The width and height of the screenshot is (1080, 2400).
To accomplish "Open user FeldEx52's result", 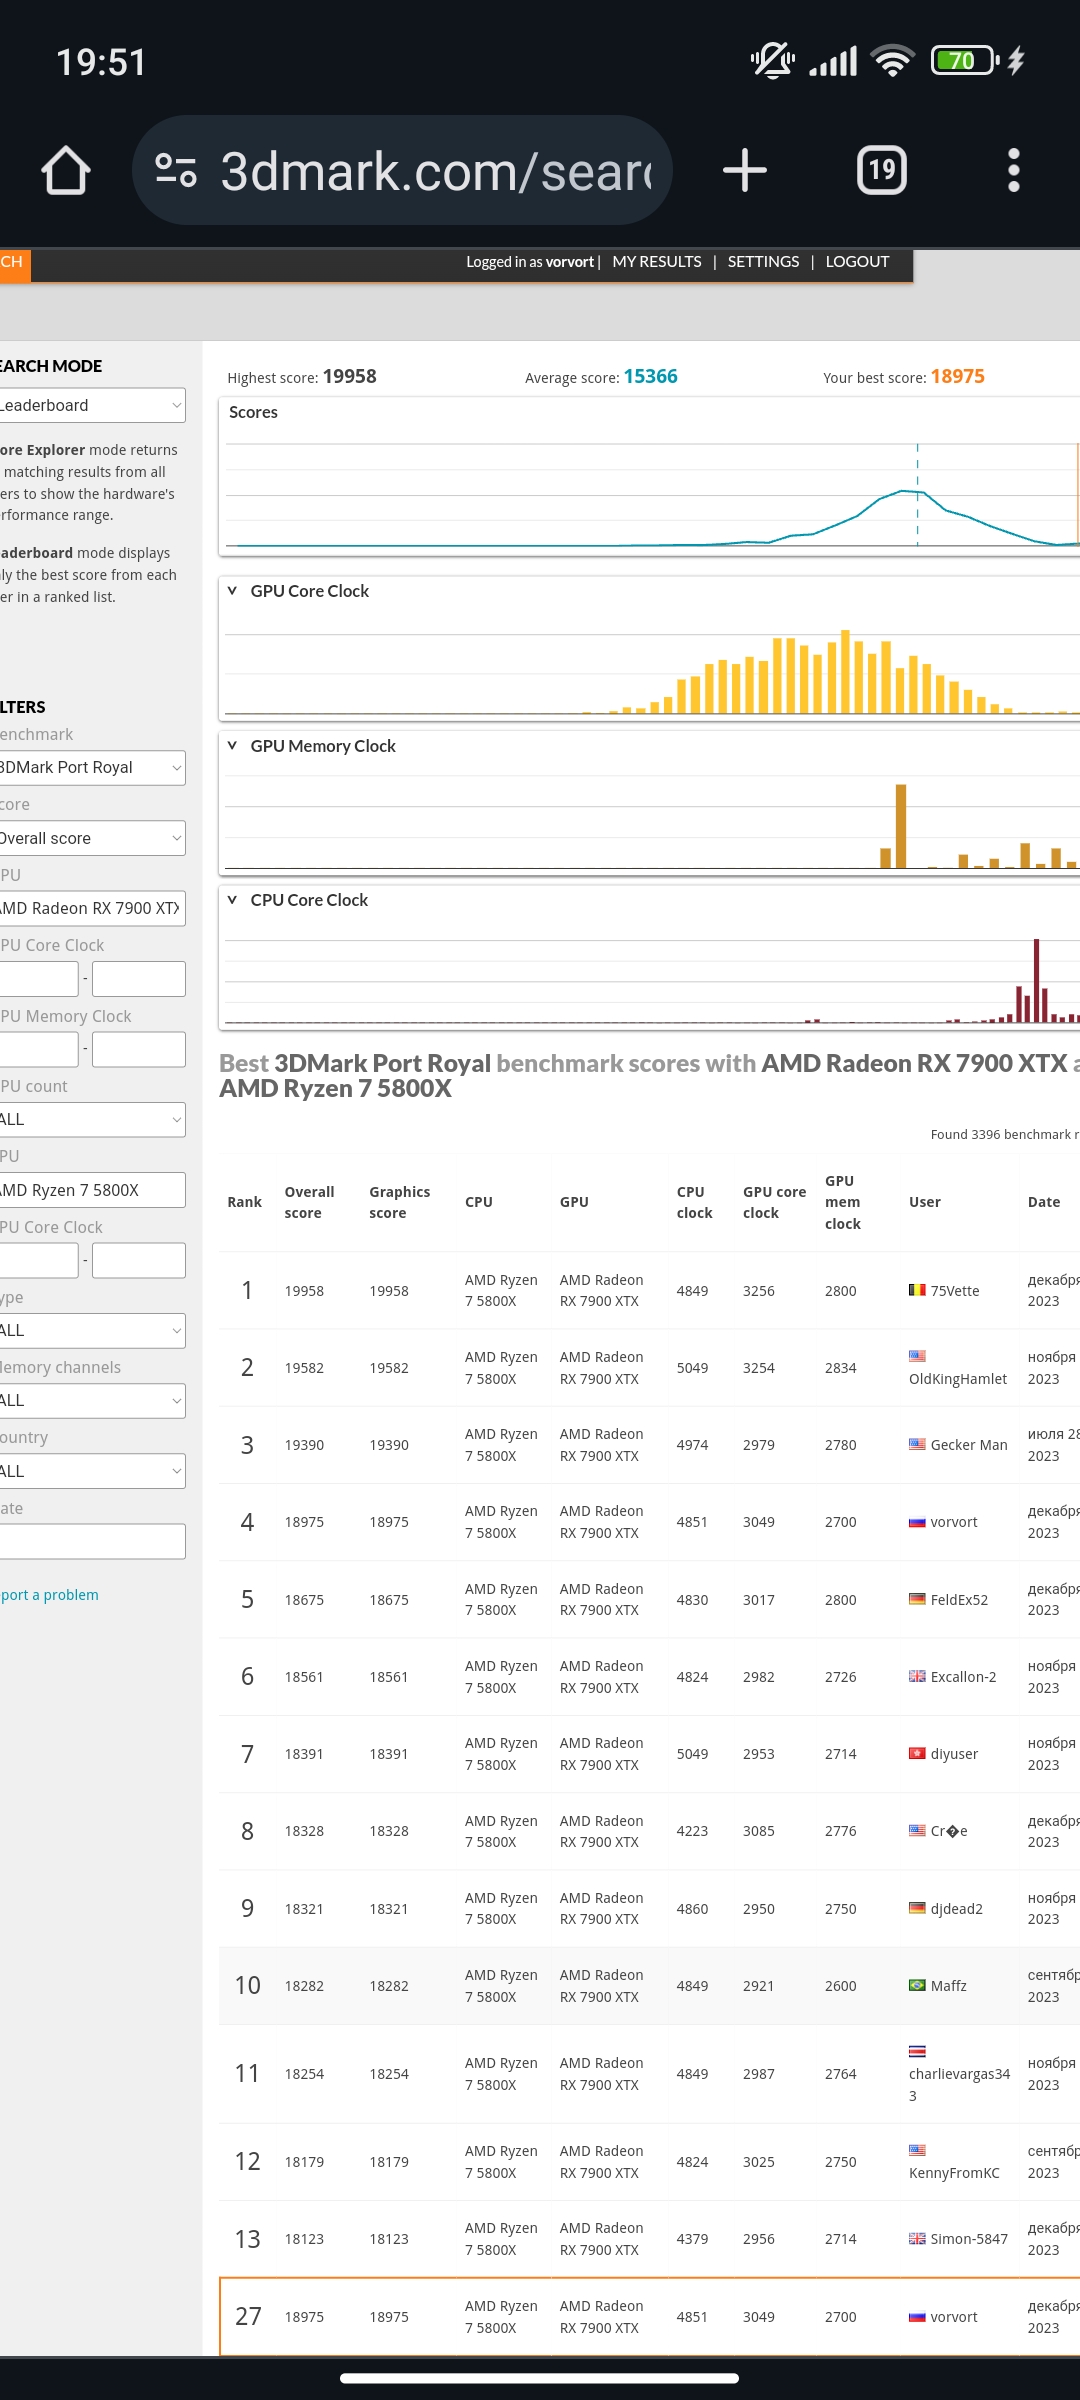I will (x=959, y=1600).
